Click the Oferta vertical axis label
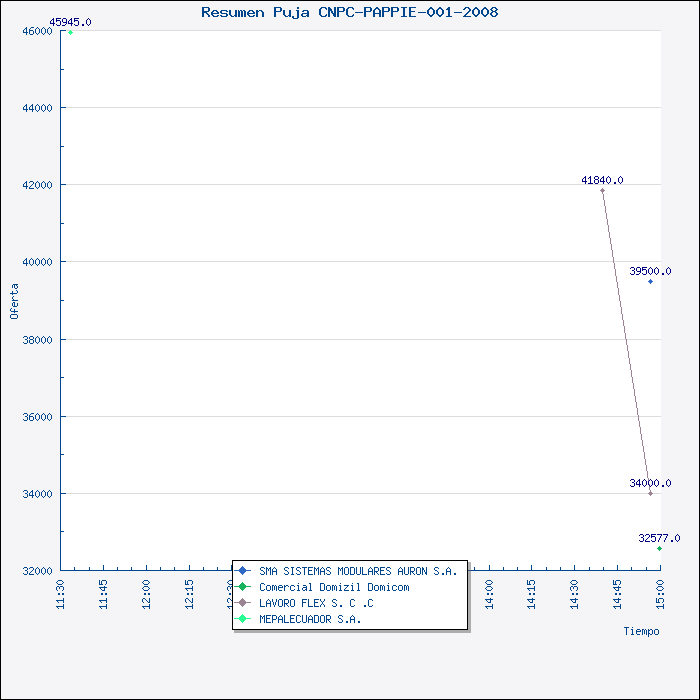The width and height of the screenshot is (700, 700). [14, 301]
